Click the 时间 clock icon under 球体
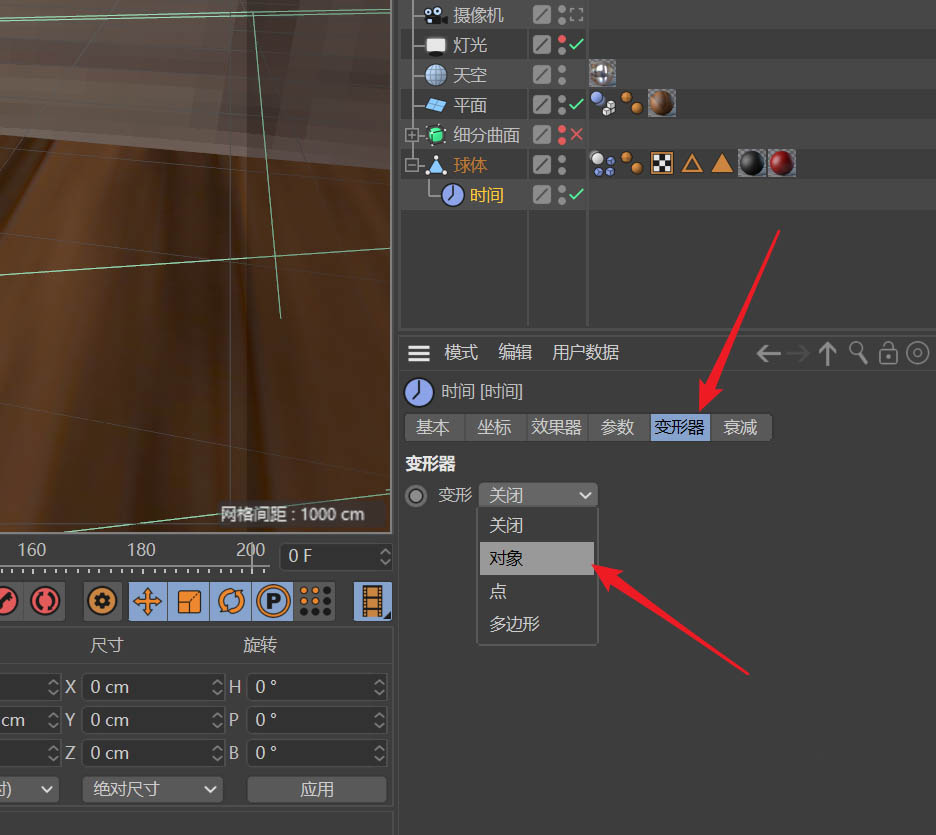Image resolution: width=936 pixels, height=835 pixels. point(451,194)
